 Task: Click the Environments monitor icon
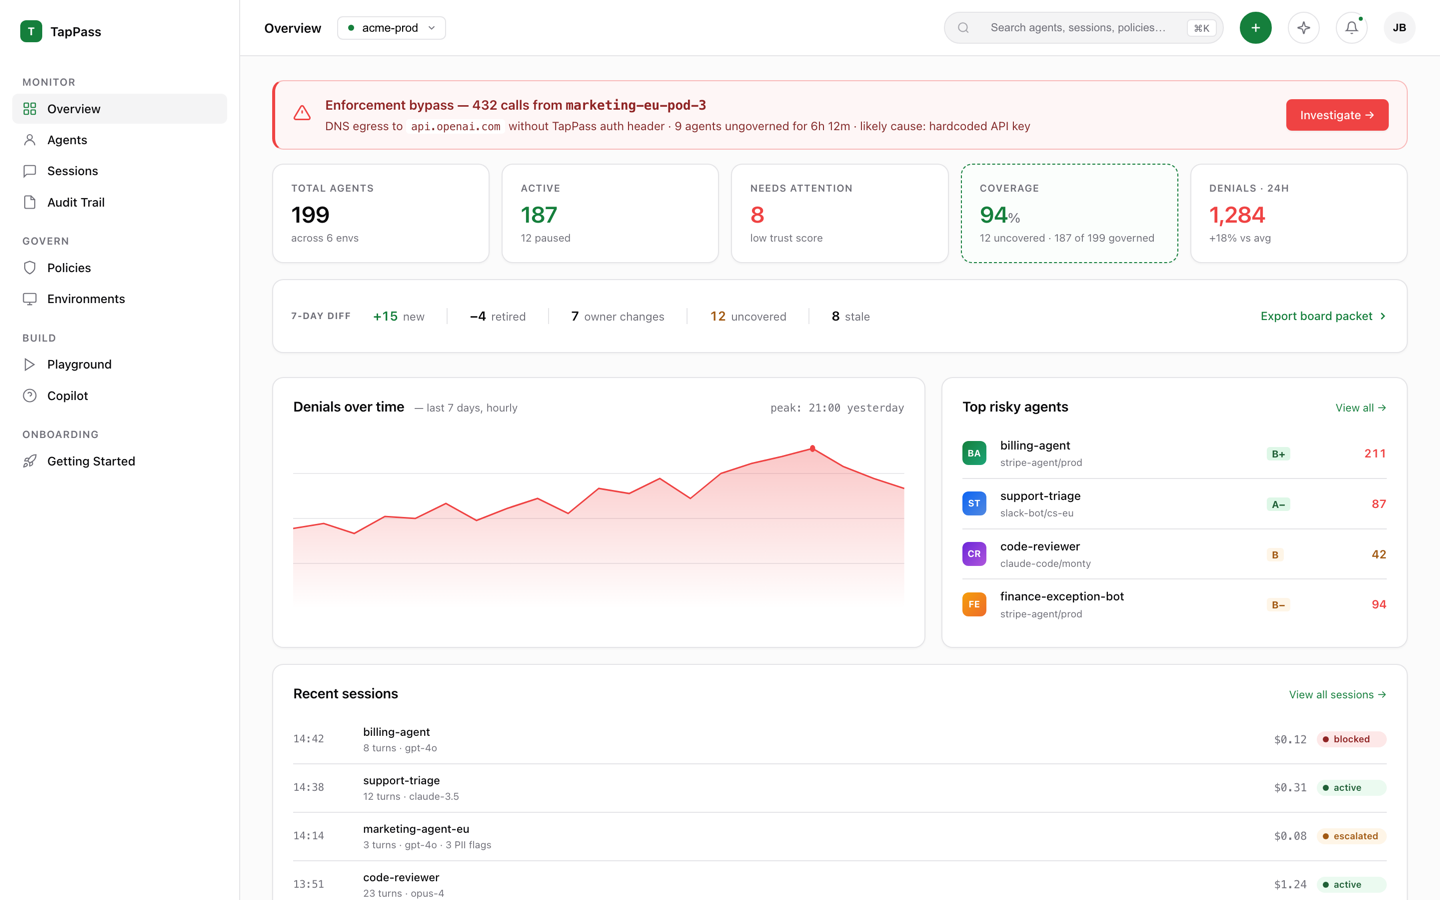(30, 299)
